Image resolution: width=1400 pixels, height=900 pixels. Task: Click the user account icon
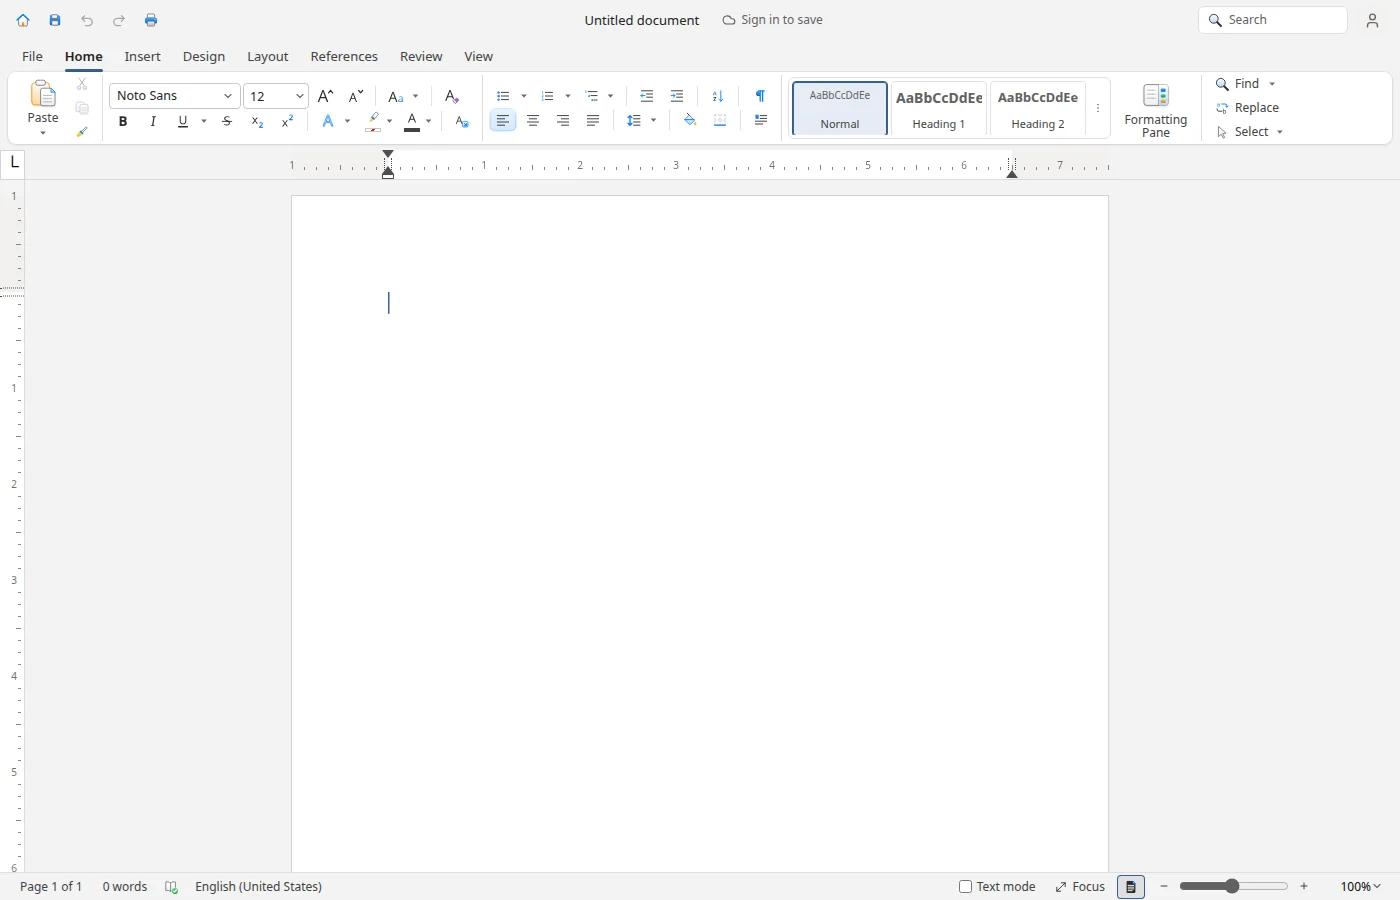tap(1372, 20)
